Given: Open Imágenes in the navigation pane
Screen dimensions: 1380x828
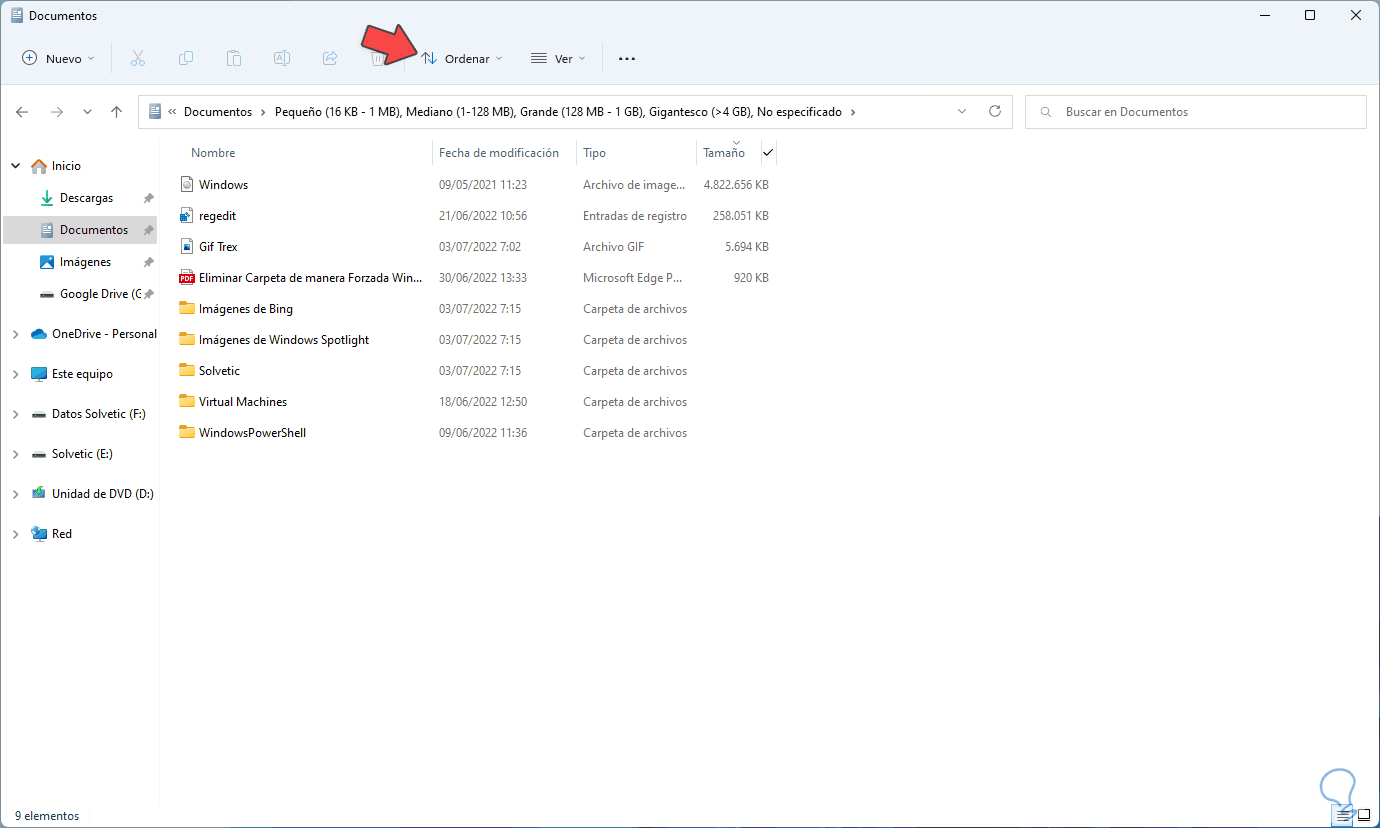Looking at the screenshot, I should click(85, 262).
